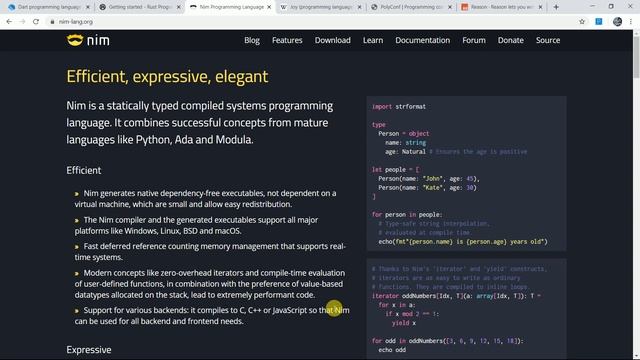Open the Learn page
The image size is (640, 360).
pyautogui.click(x=373, y=40)
